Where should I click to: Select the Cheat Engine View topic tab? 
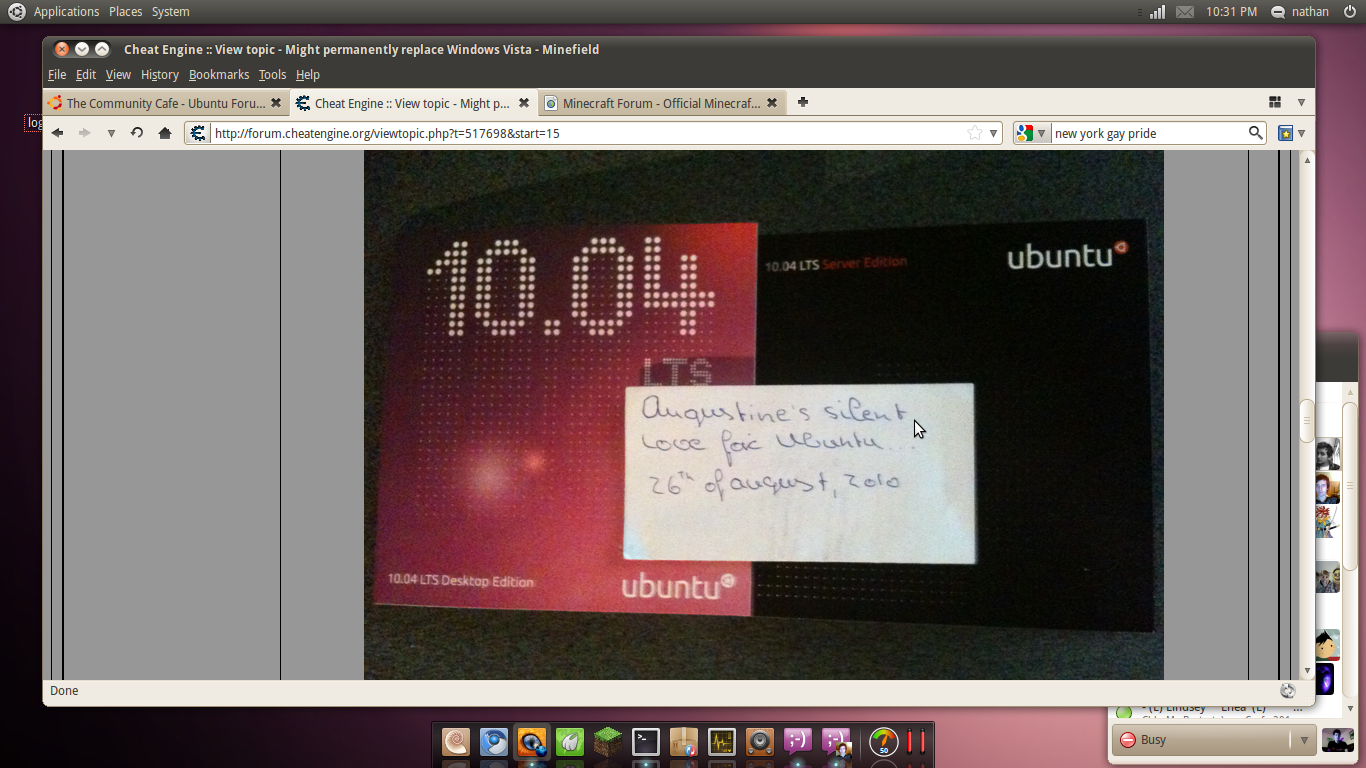(x=413, y=103)
